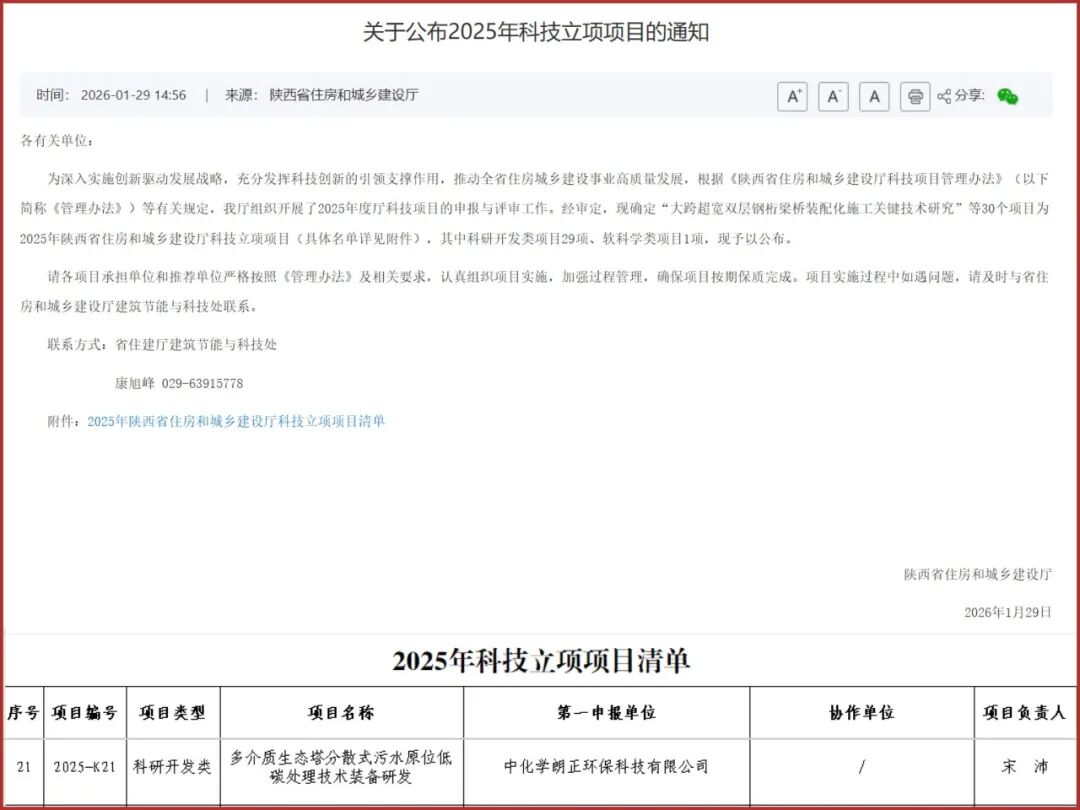The width and height of the screenshot is (1080, 810).
Task: Select the 项目编号 column header
Action: [x=85, y=713]
